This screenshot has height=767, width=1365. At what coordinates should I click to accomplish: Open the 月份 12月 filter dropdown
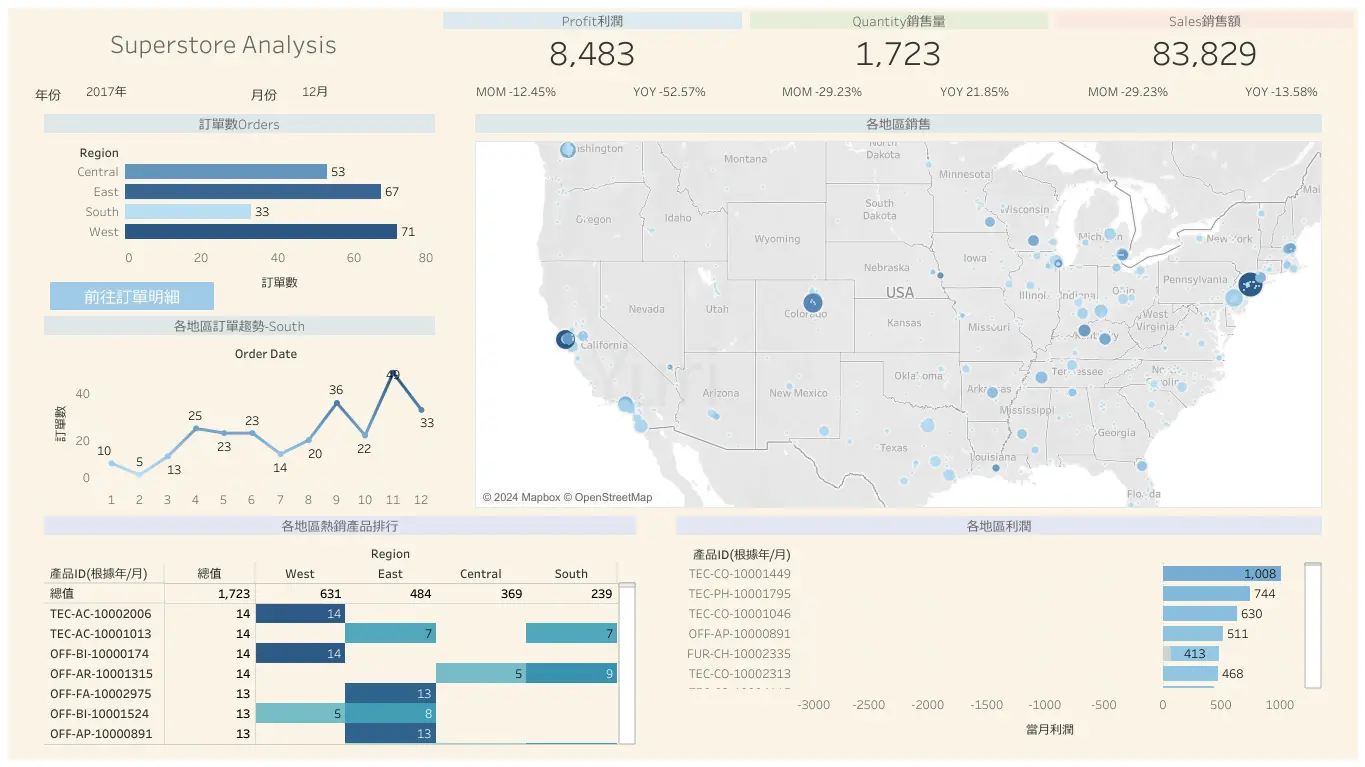tap(315, 92)
